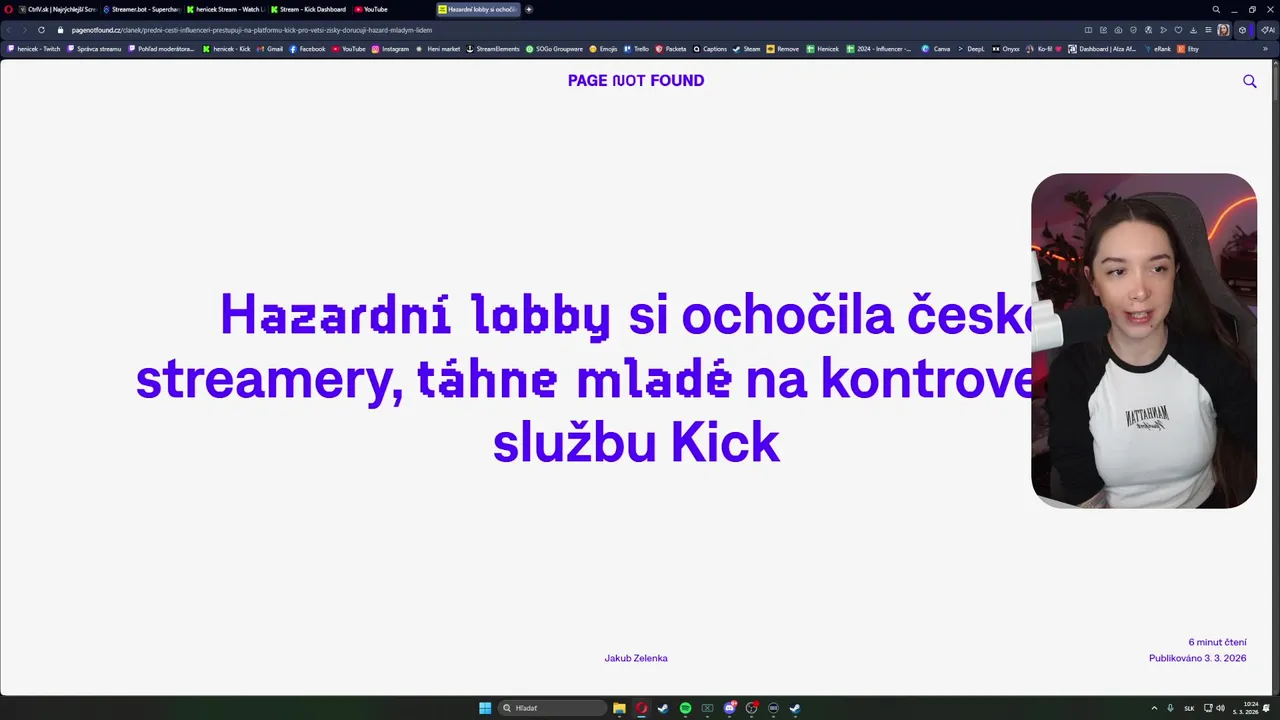Open the Canva bookmark
Screen dimensions: 1280x720
click(x=936, y=49)
